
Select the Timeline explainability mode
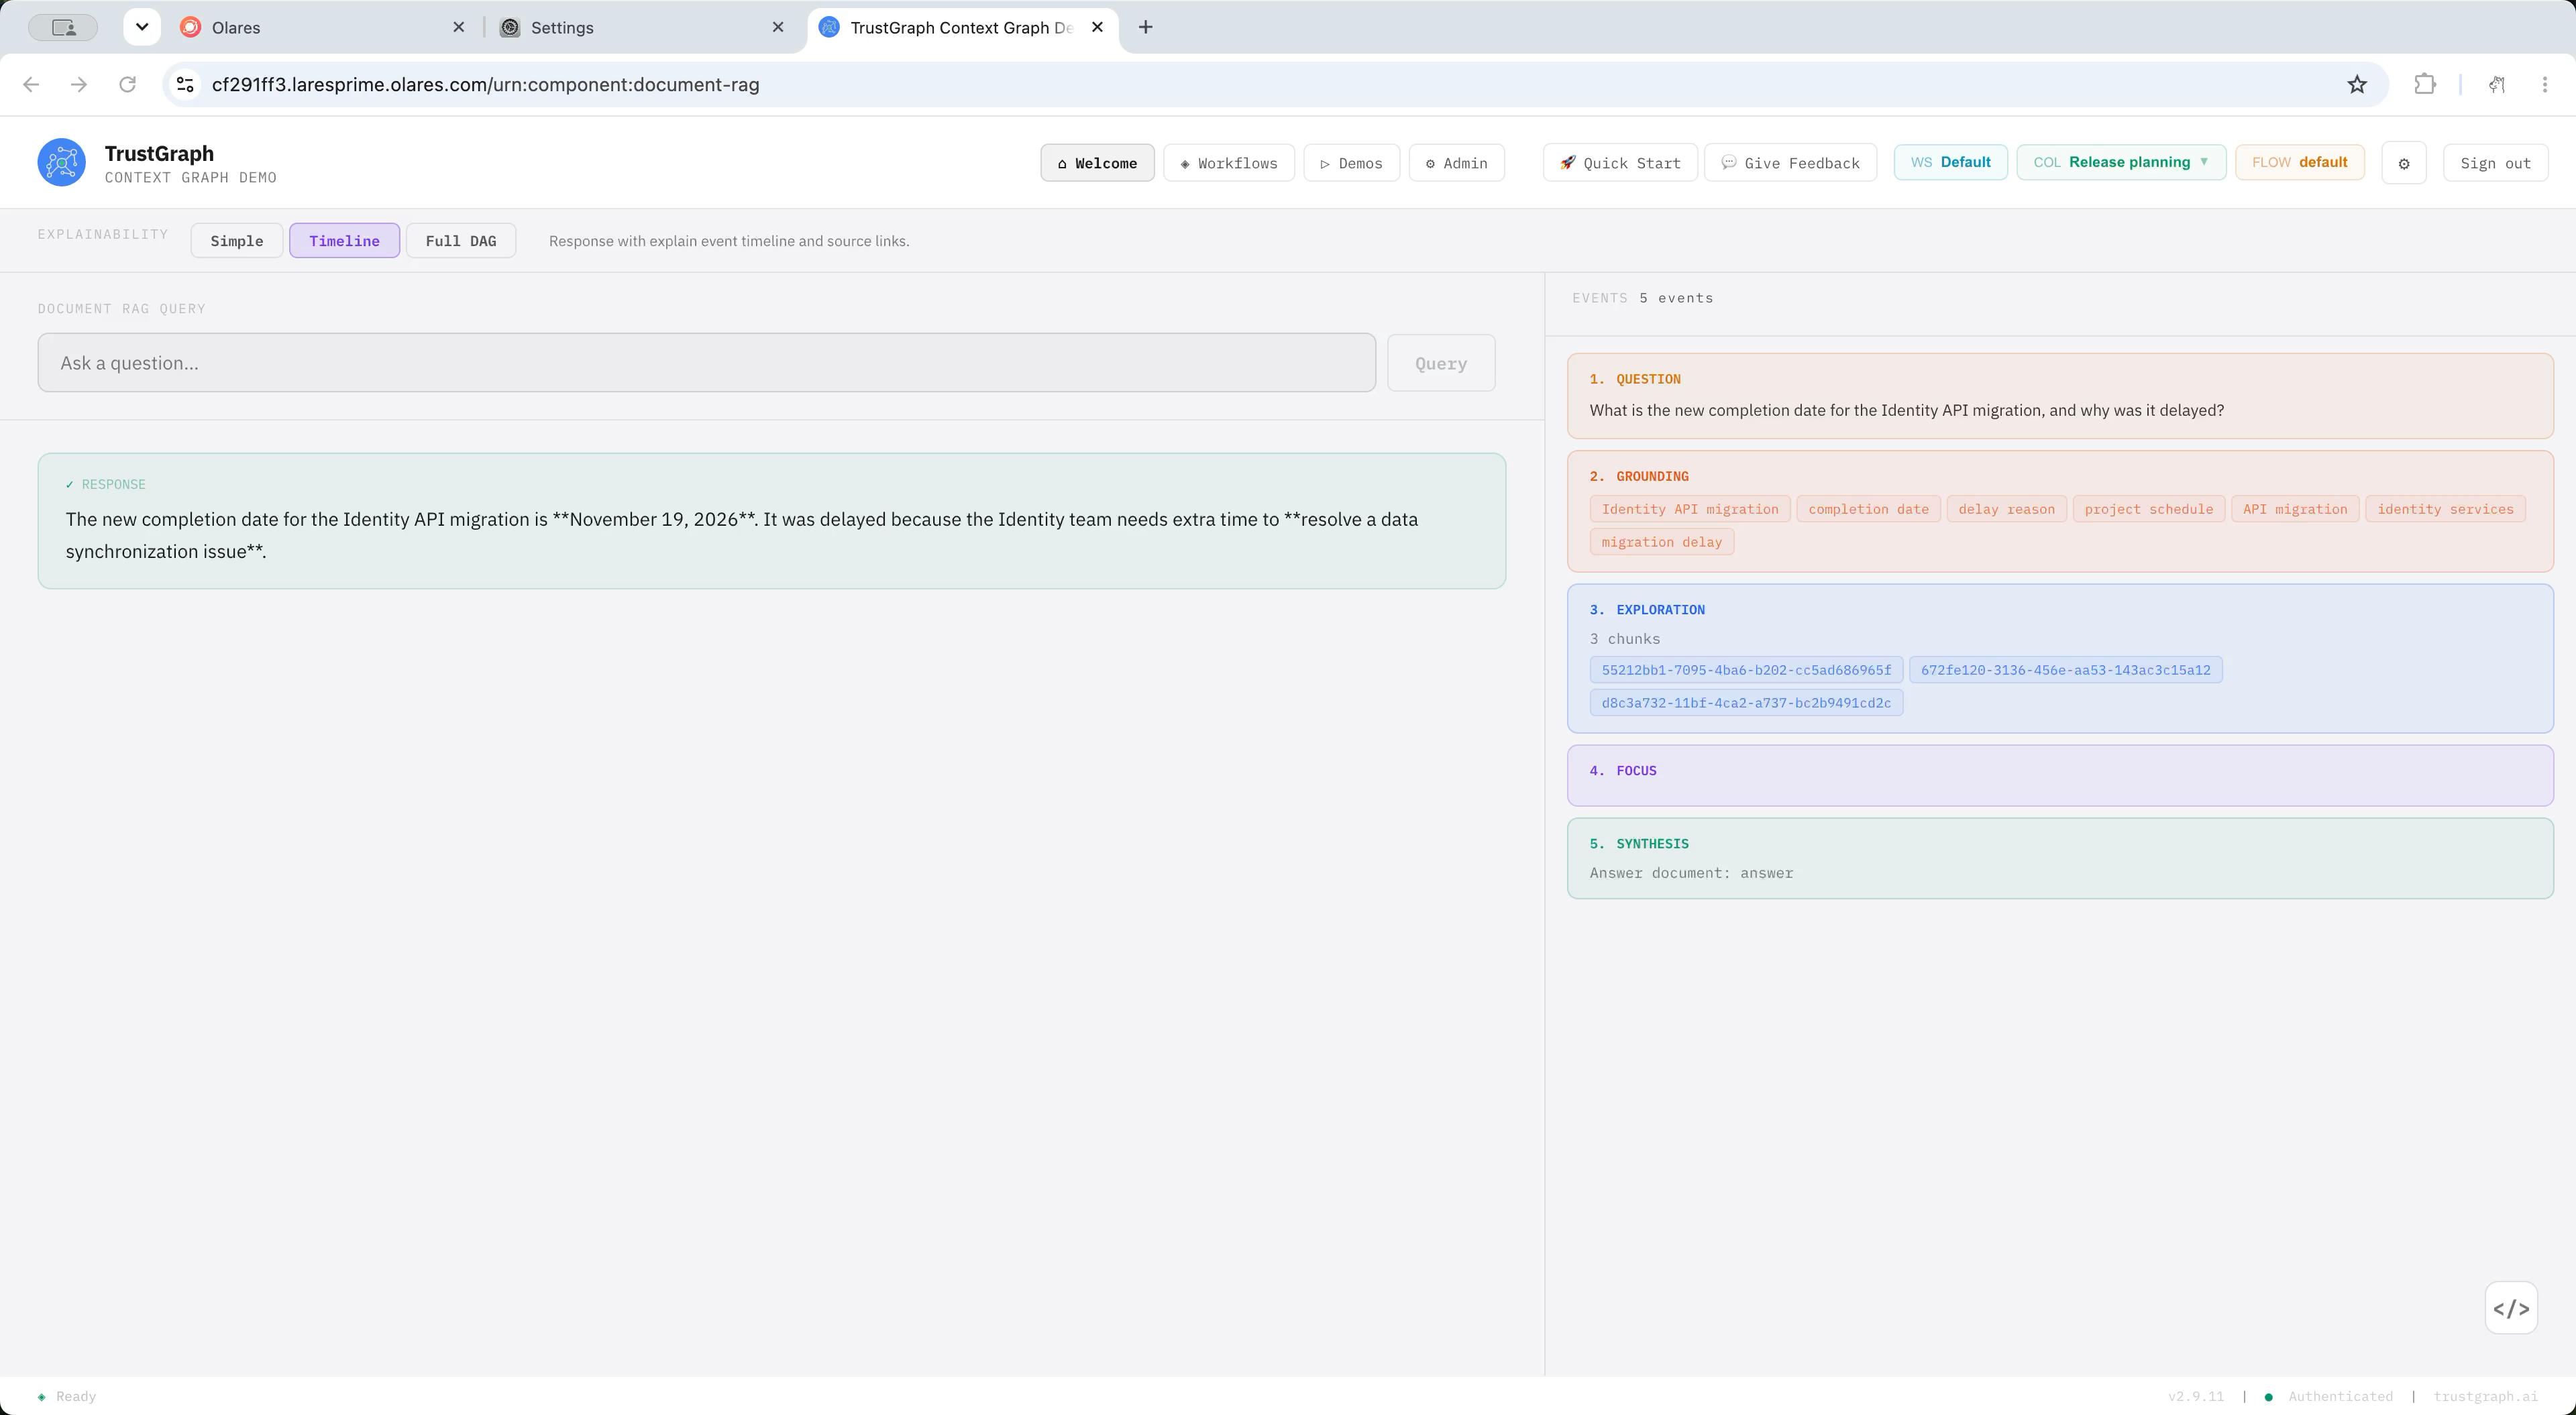click(344, 241)
